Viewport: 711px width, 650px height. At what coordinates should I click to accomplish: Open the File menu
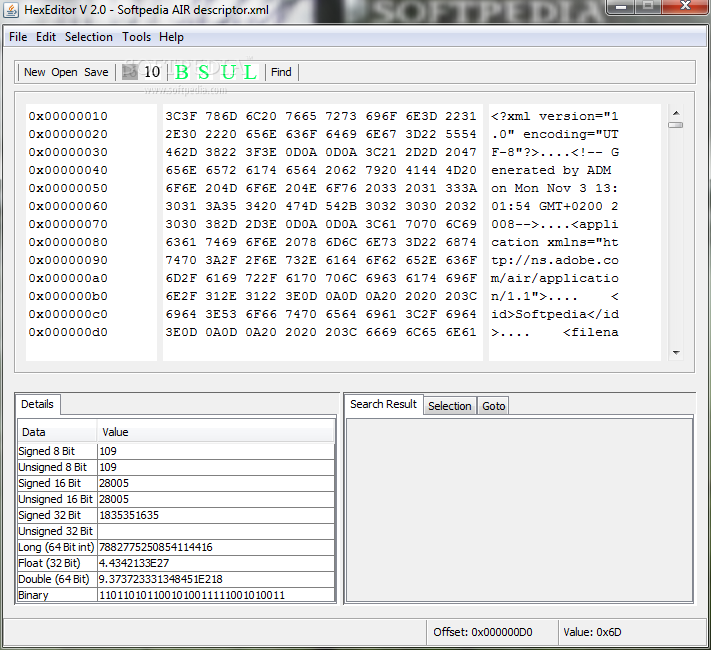18,37
